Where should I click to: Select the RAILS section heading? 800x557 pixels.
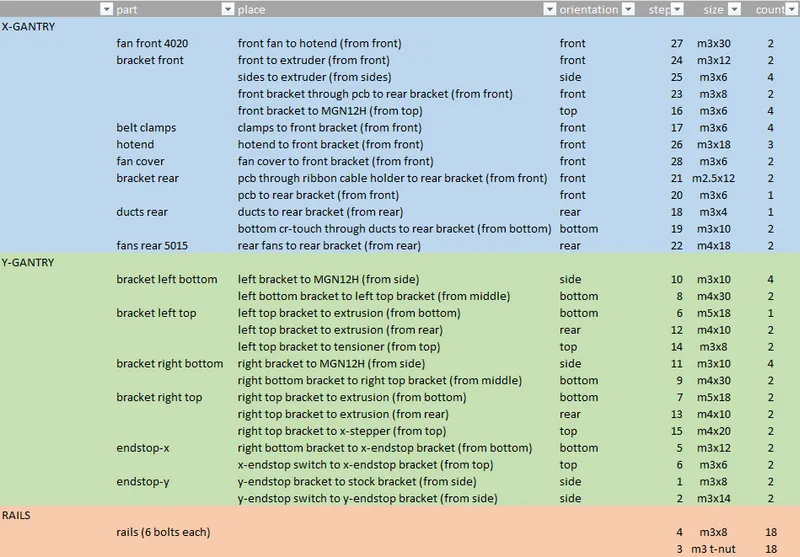[x=16, y=515]
